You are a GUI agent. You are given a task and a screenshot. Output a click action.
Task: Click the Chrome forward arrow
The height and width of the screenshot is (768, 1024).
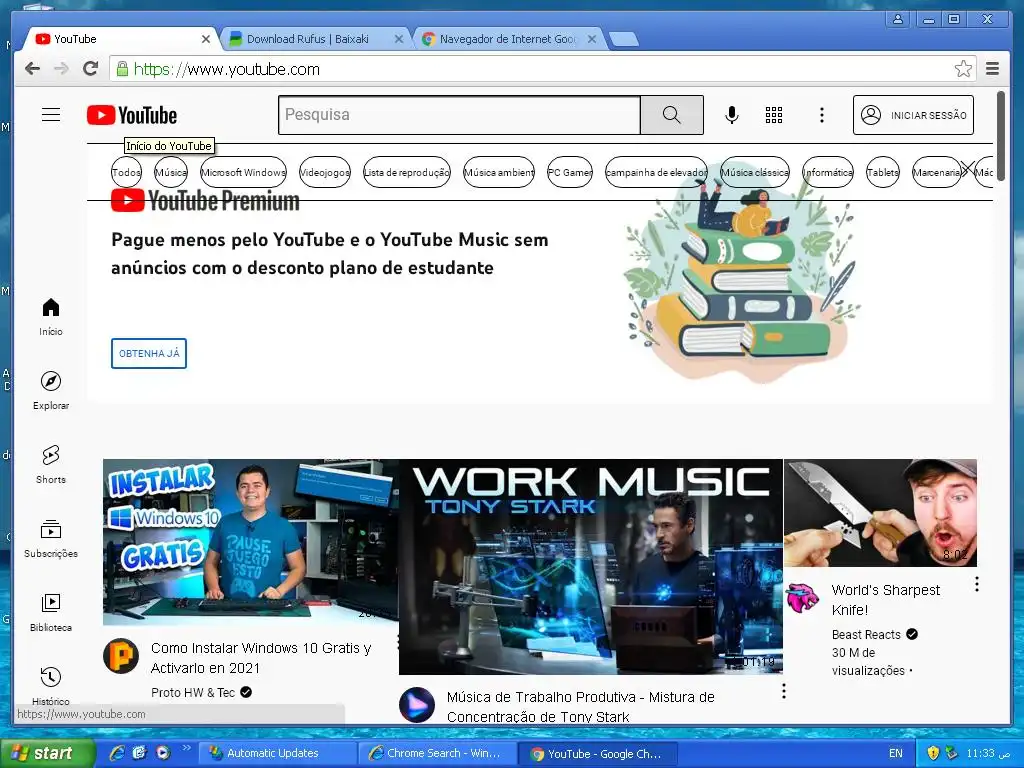pyautogui.click(x=61, y=69)
